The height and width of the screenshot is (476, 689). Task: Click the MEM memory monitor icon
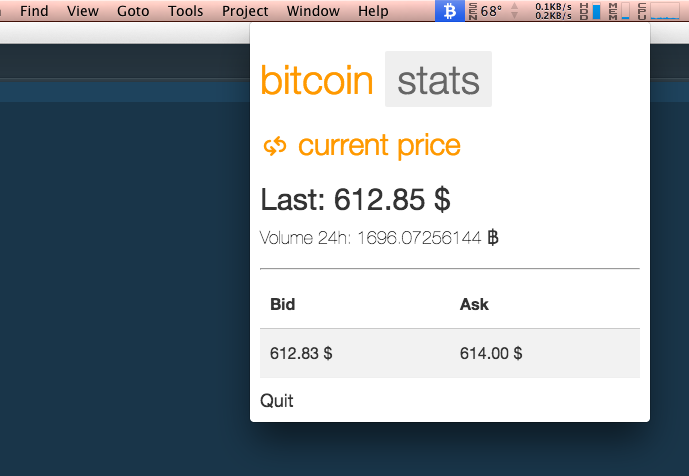[619, 11]
